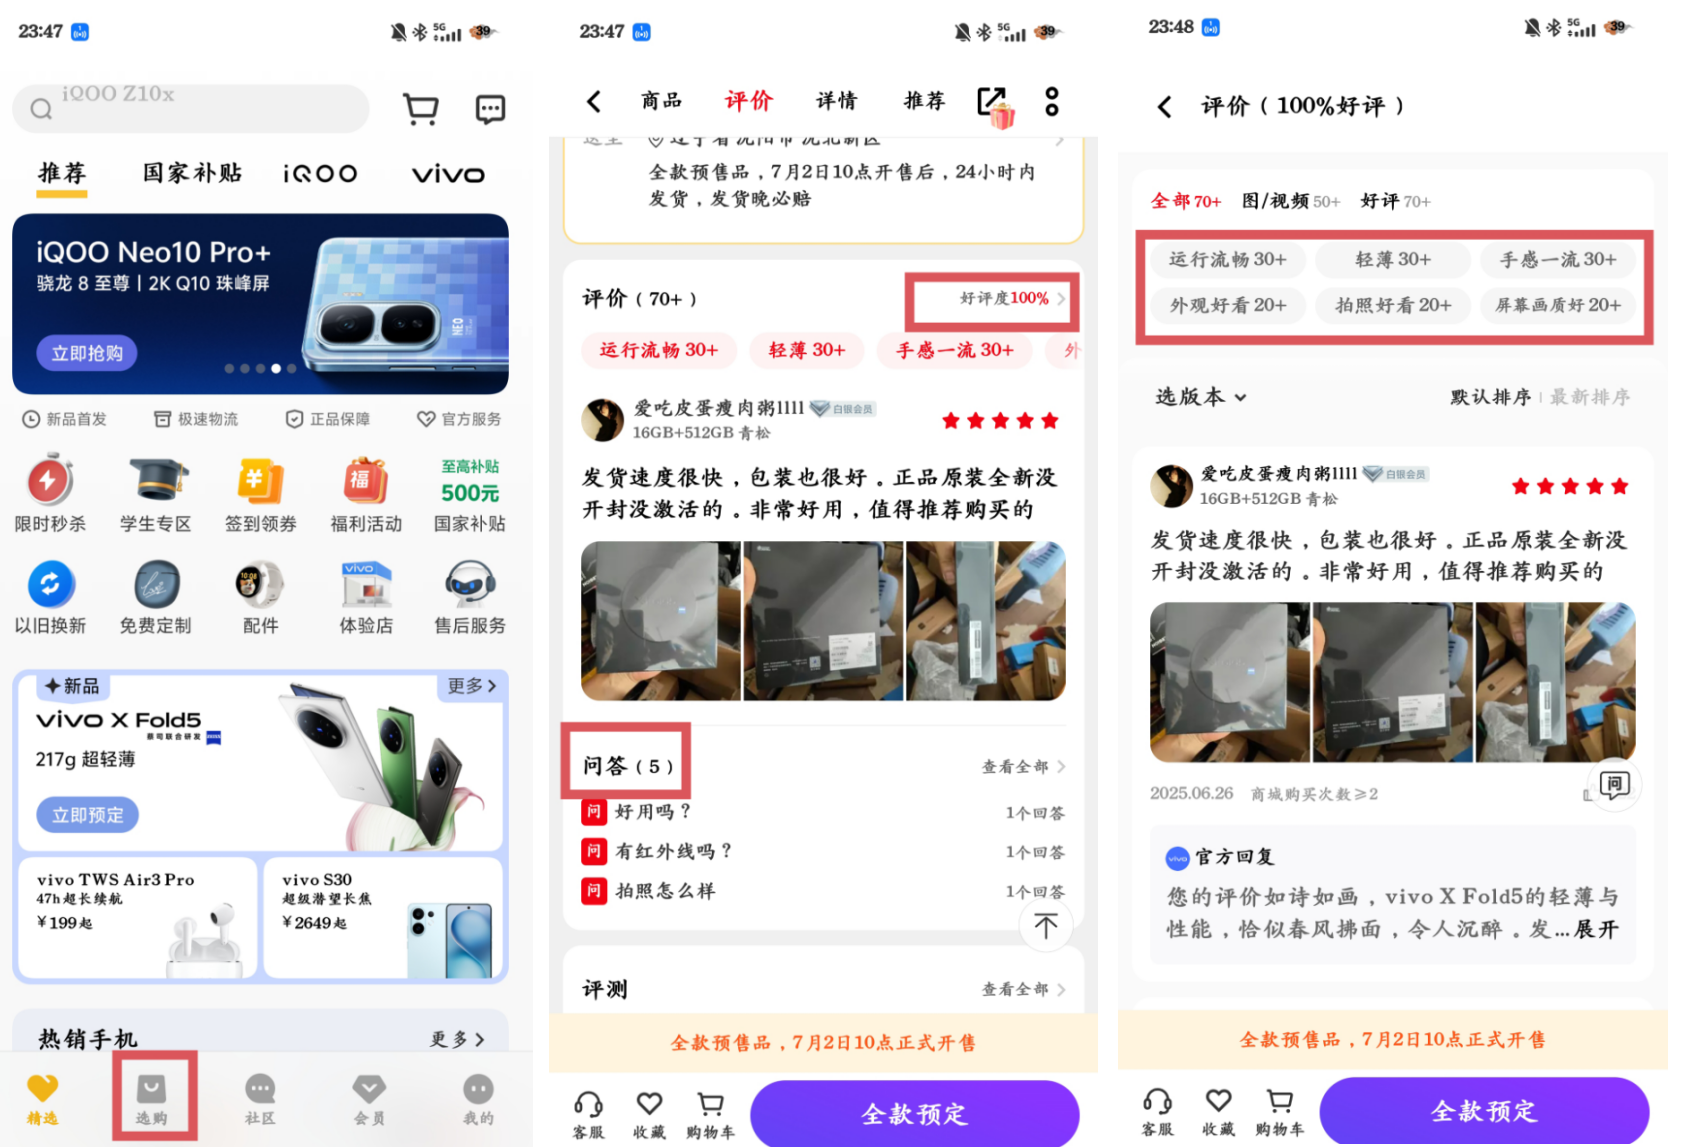Image resolution: width=1683 pixels, height=1147 pixels.
Task: Open the question 有红外线吗？
Action: pyautogui.click(x=823, y=851)
